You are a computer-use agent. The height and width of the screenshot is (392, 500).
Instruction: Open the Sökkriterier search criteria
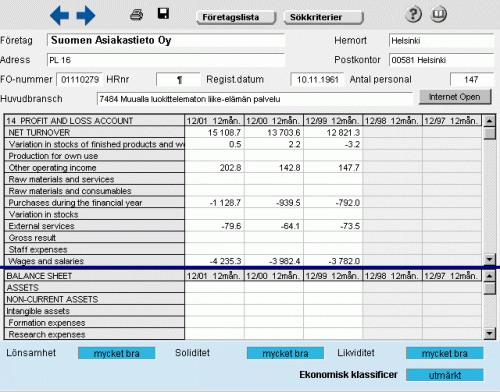click(323, 17)
